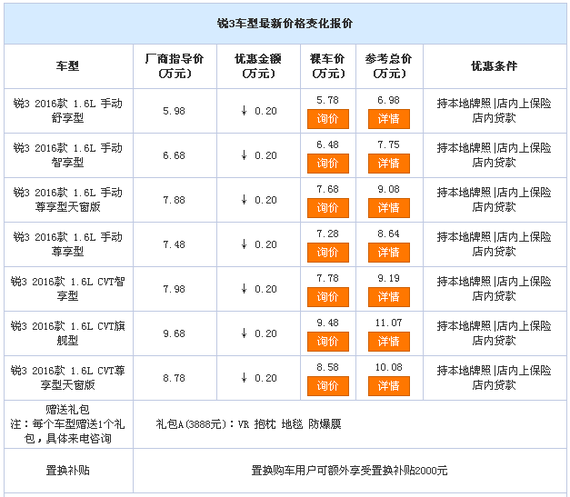
Task: Click discount amount 0.20 in CVT旗舰型 row
Action: tap(259, 334)
